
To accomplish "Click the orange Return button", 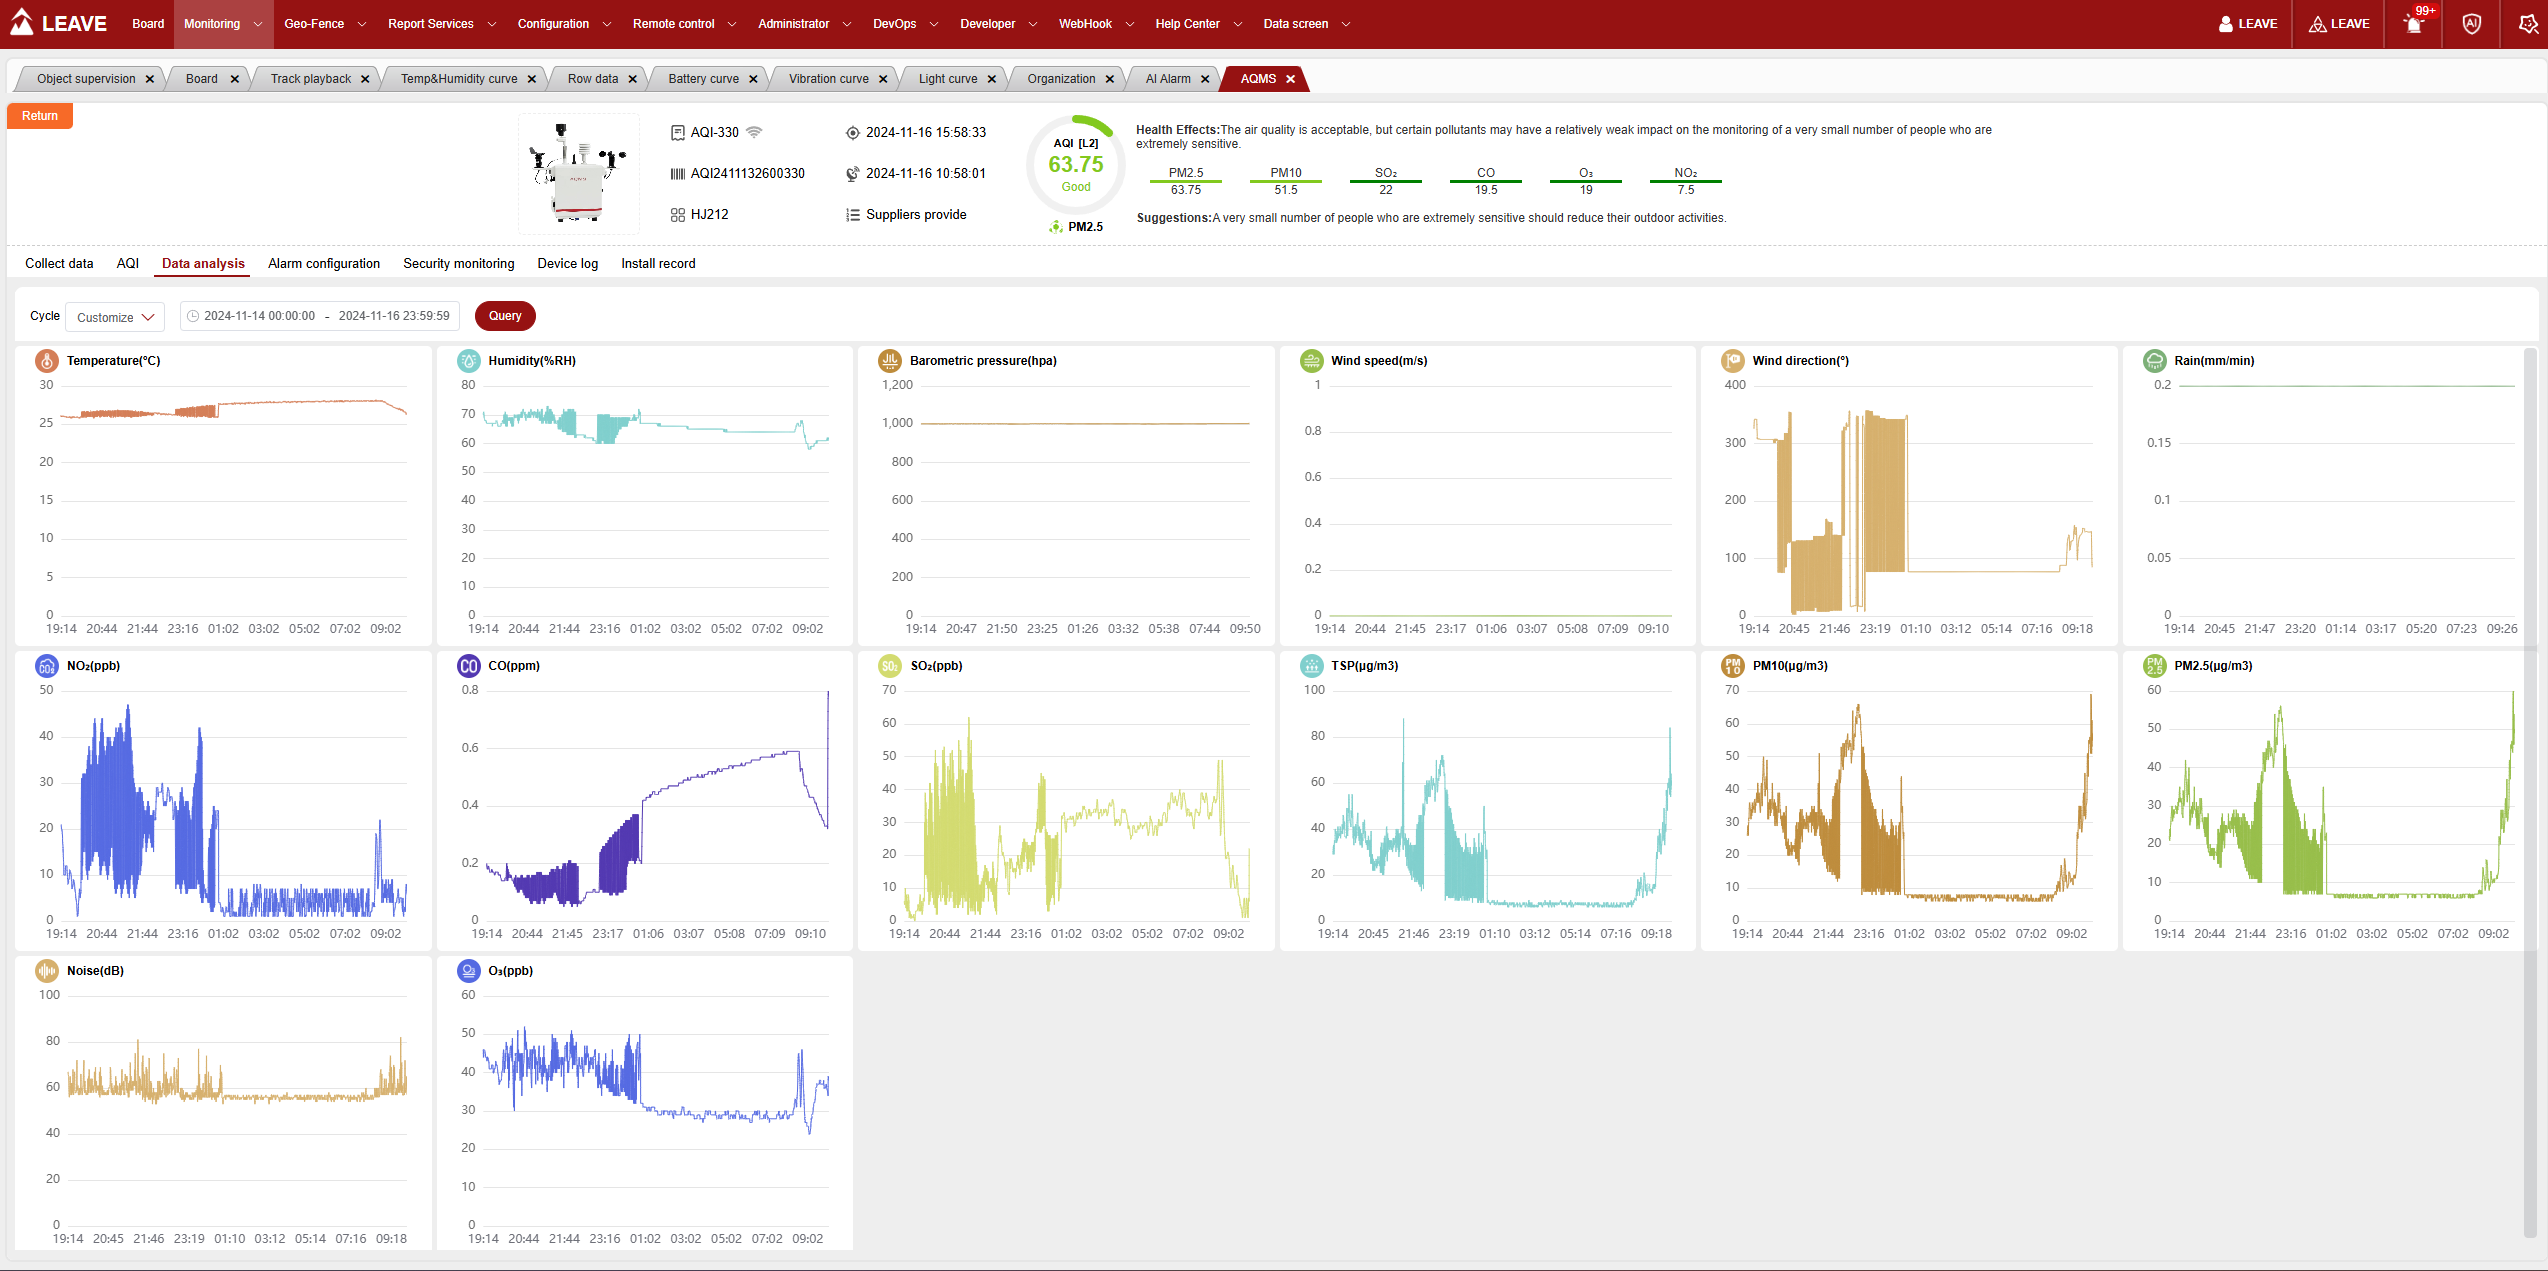I will click(x=40, y=116).
